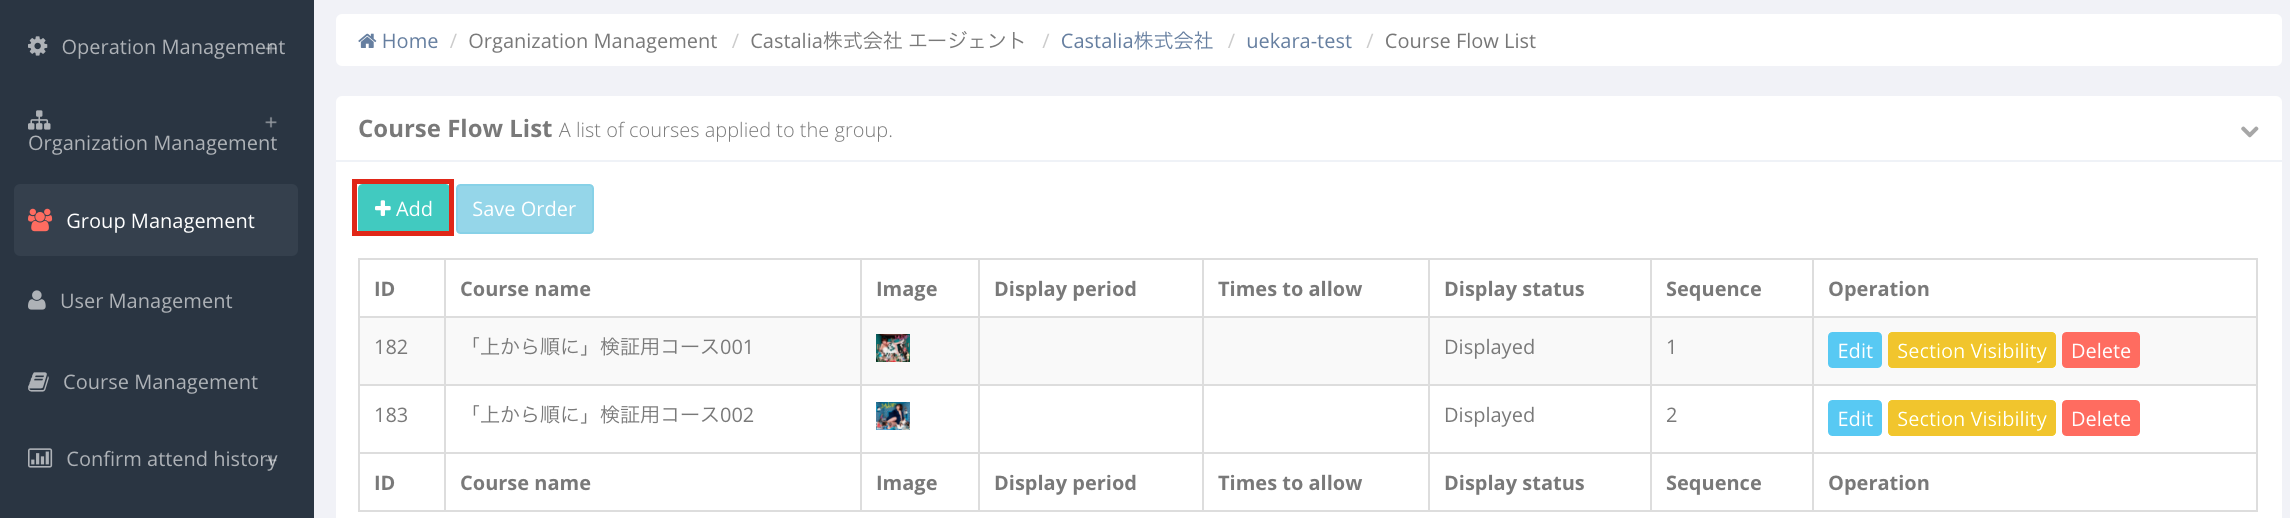Open the thumbnail image of course 182
The image size is (2290, 518).
[x=893, y=347]
